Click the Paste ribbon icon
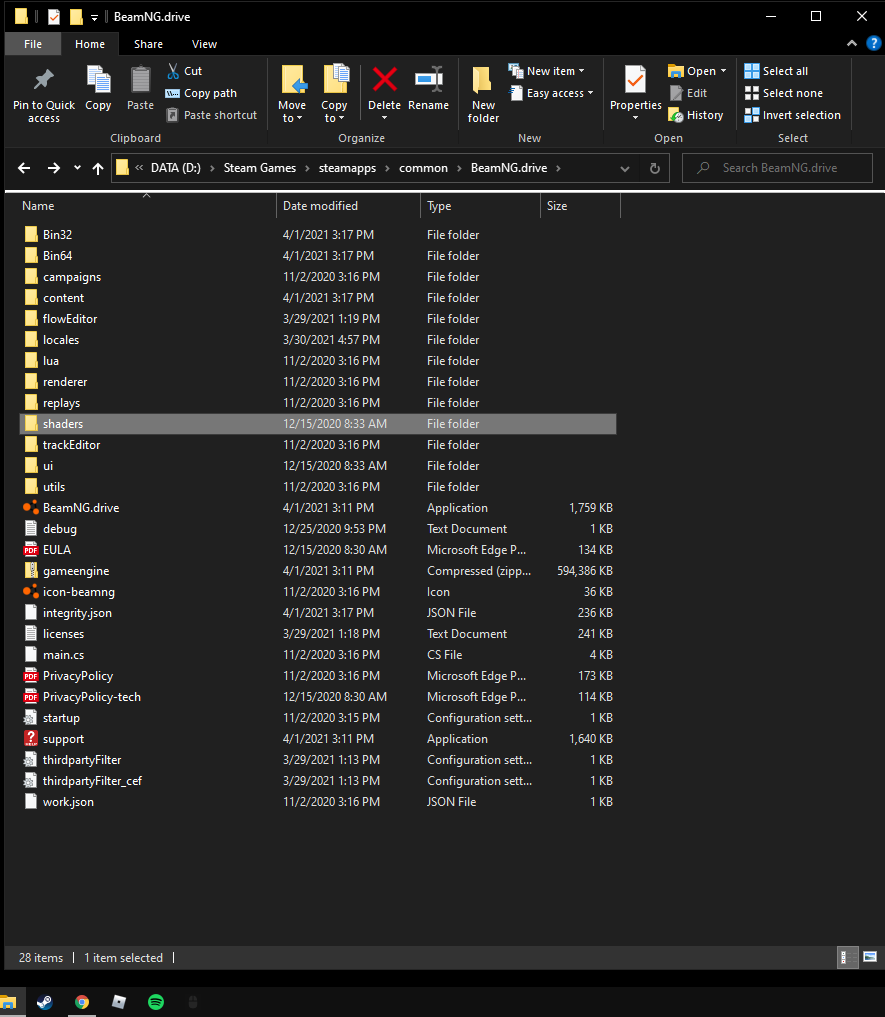This screenshot has width=885, height=1017. 140,80
